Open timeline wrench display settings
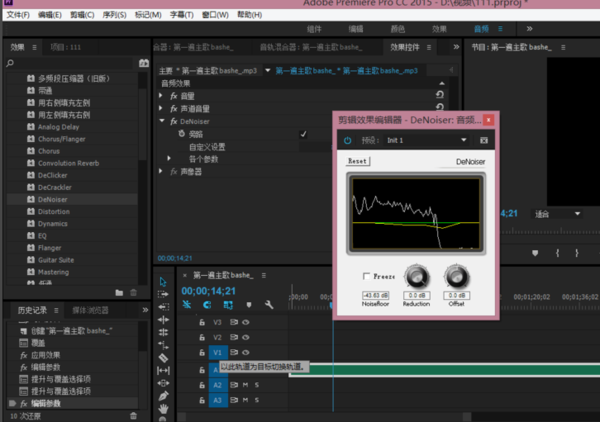 coord(269,305)
